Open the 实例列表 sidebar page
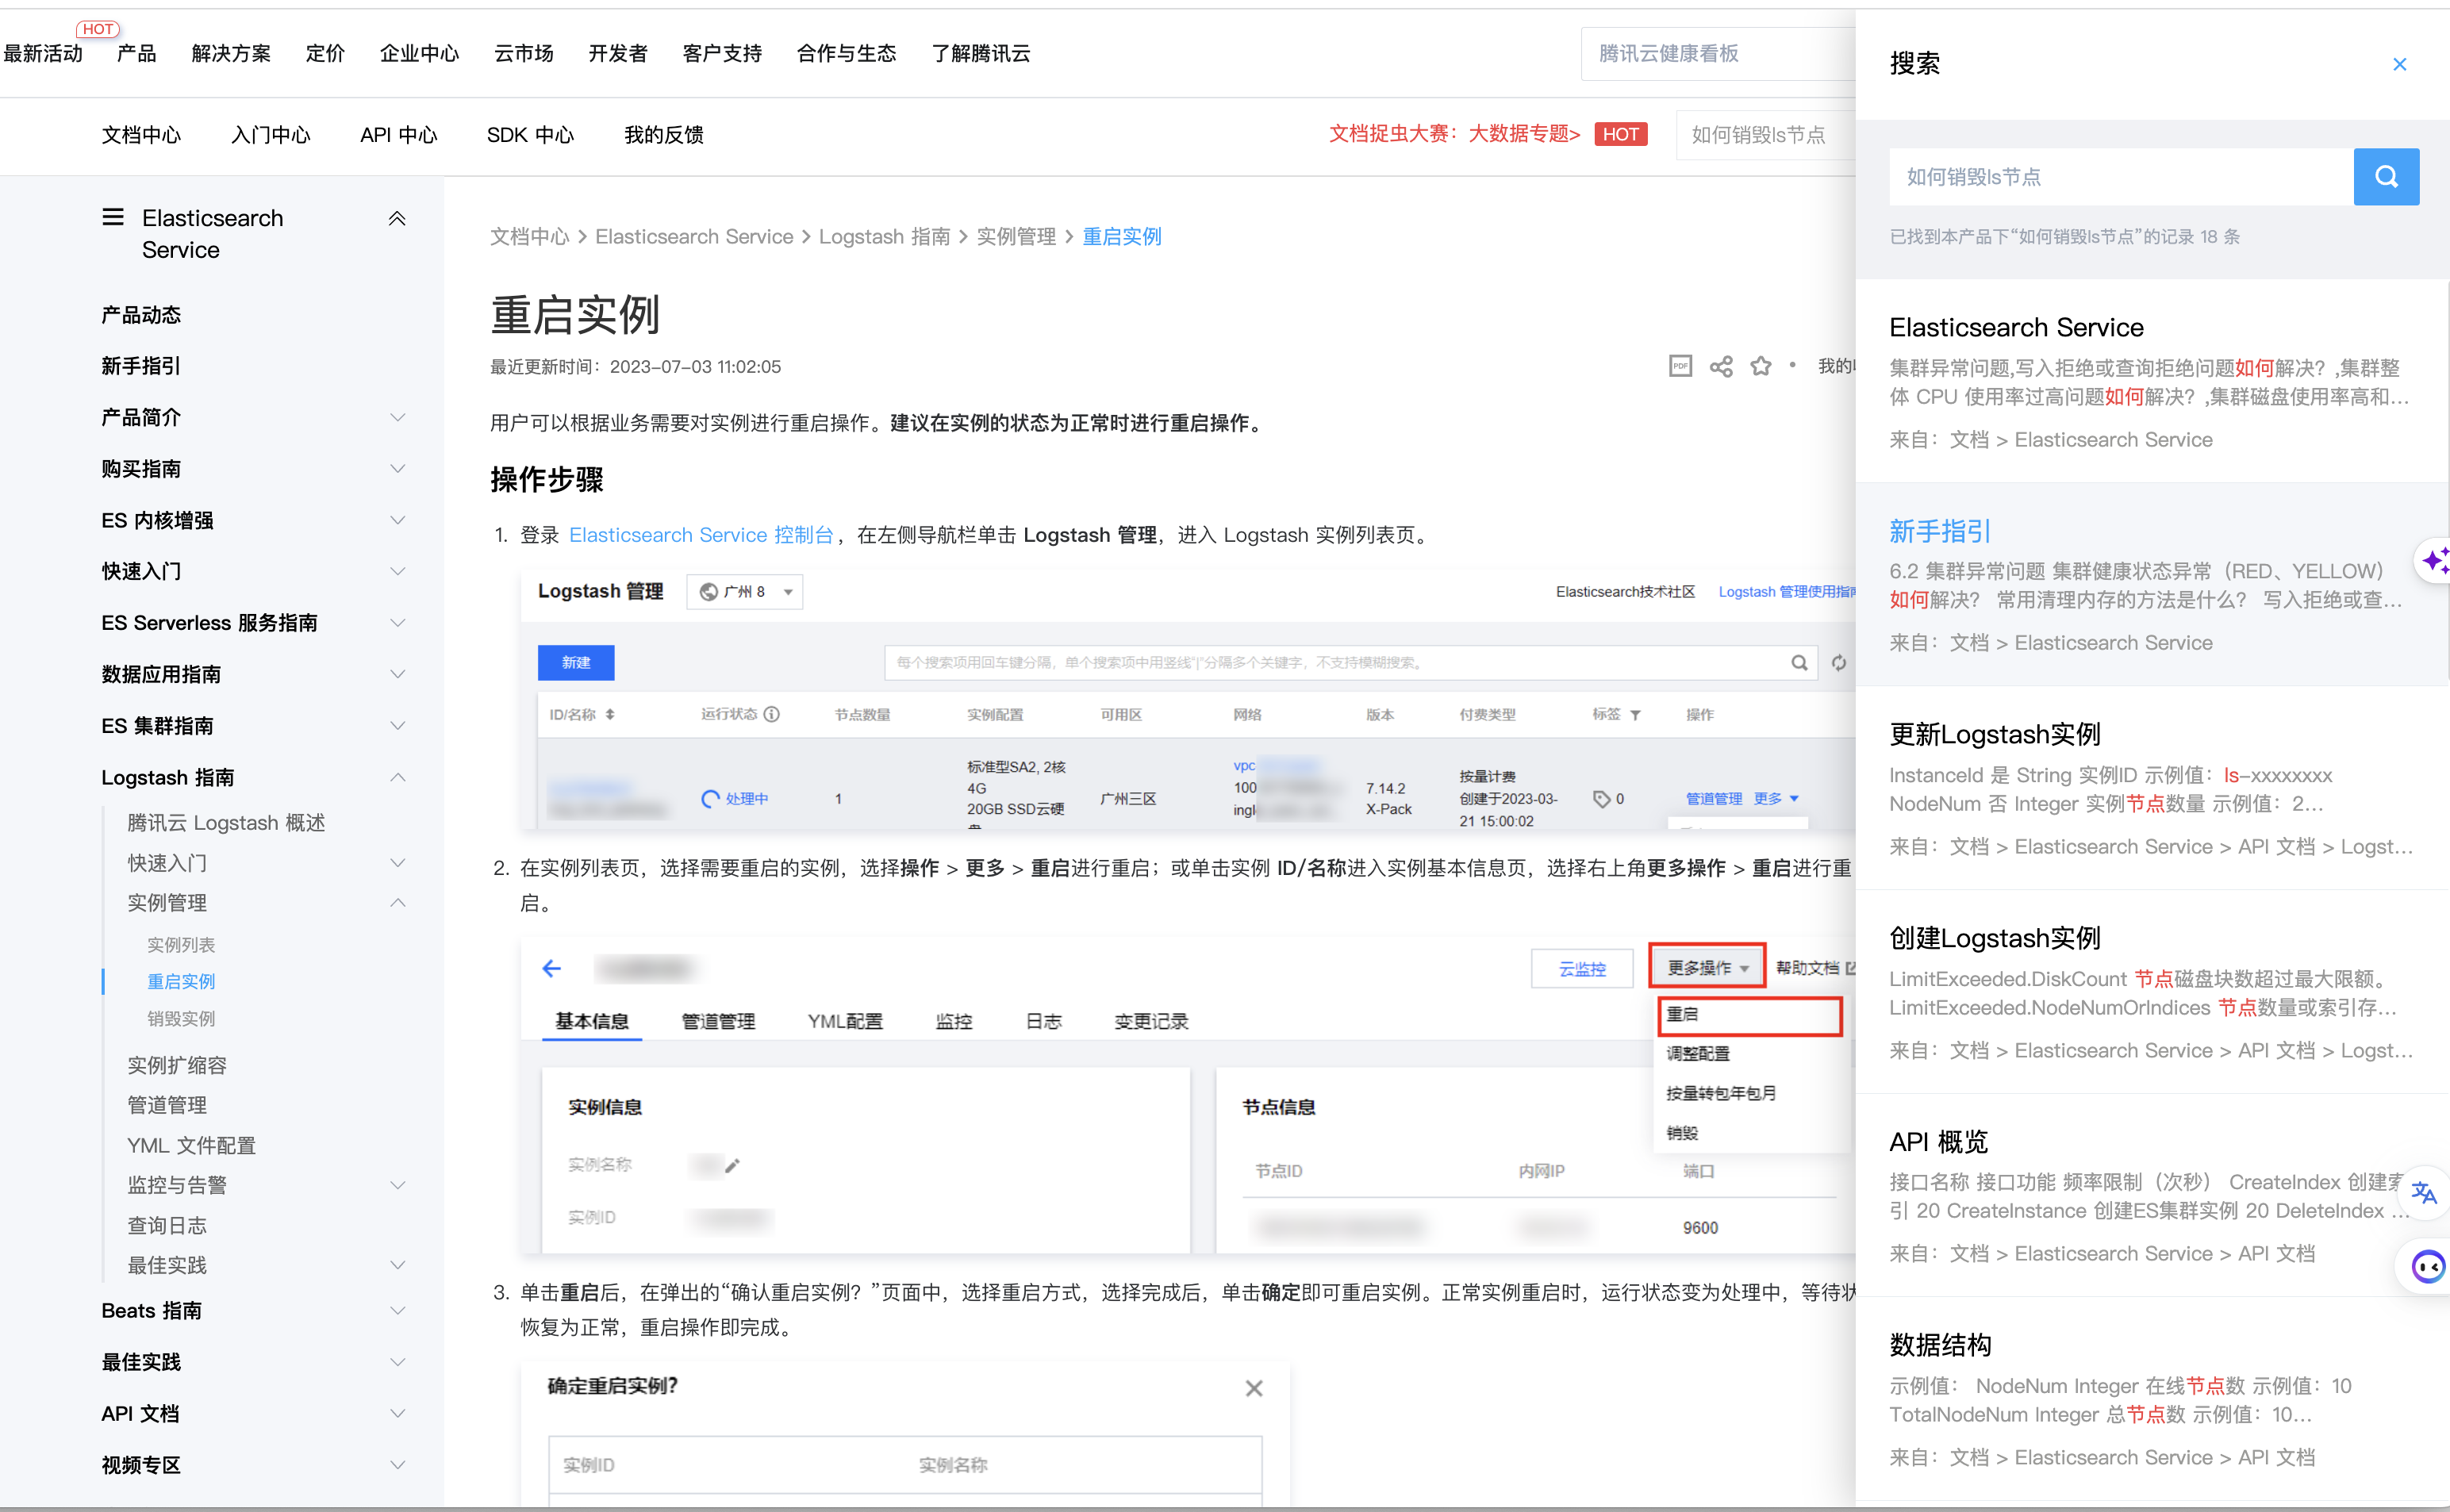Screen dimensions: 2450x1512 coord(181,944)
